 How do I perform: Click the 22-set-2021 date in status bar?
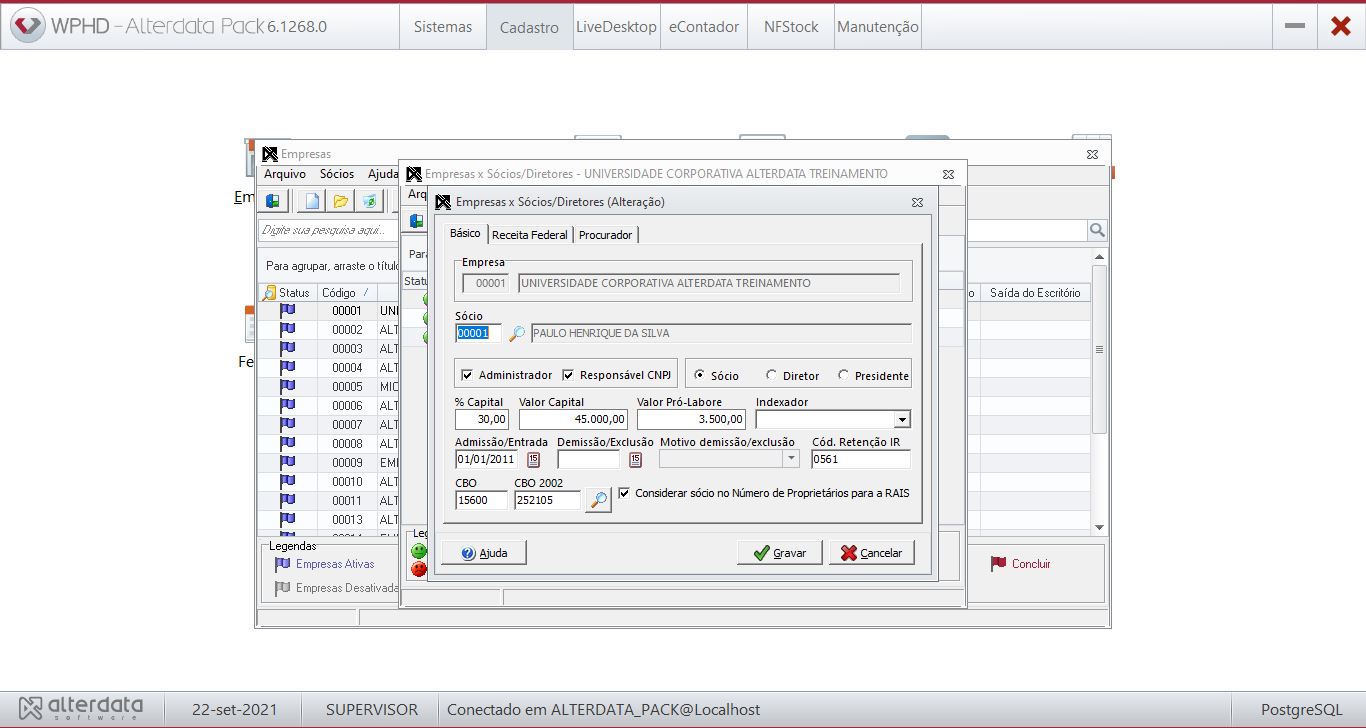point(234,710)
